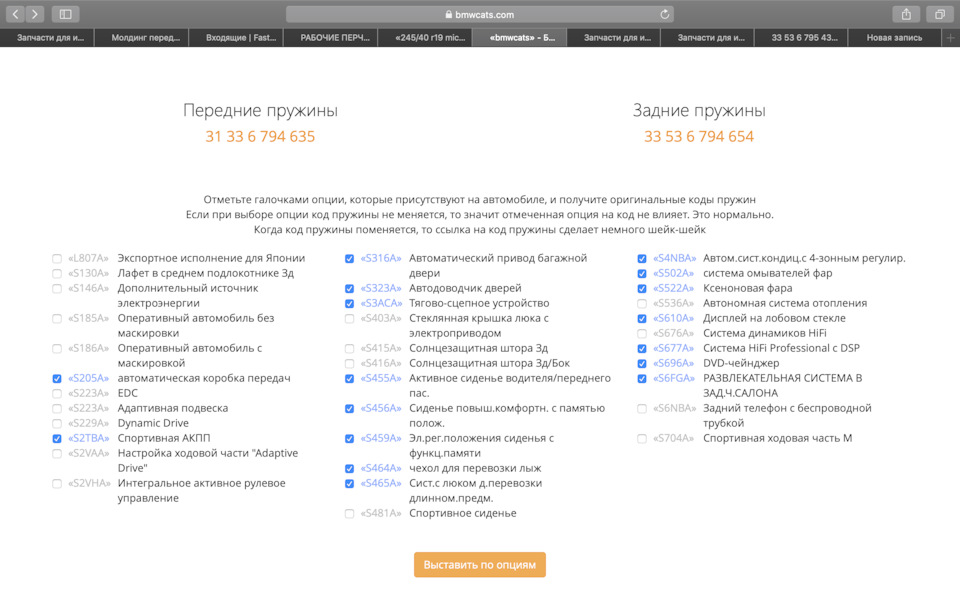Uncheck the «S205A» automatic gearbox option
This screenshot has height=600, width=960.
point(56,378)
